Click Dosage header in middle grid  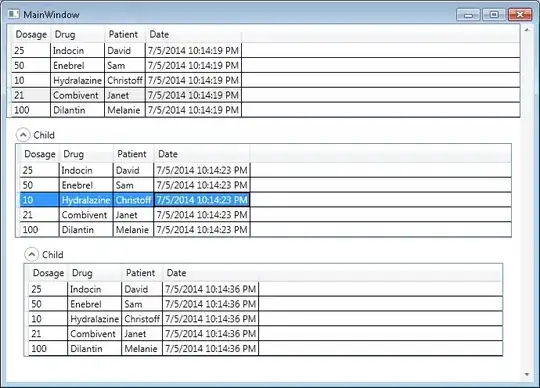[x=40, y=154]
